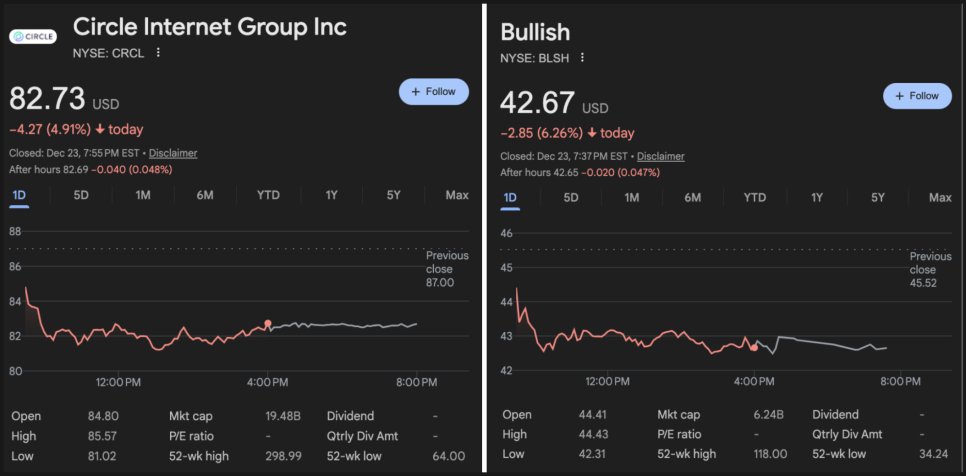This screenshot has height=476, width=966.
Task: View Bullish chart 5Y range
Action: click(x=878, y=197)
